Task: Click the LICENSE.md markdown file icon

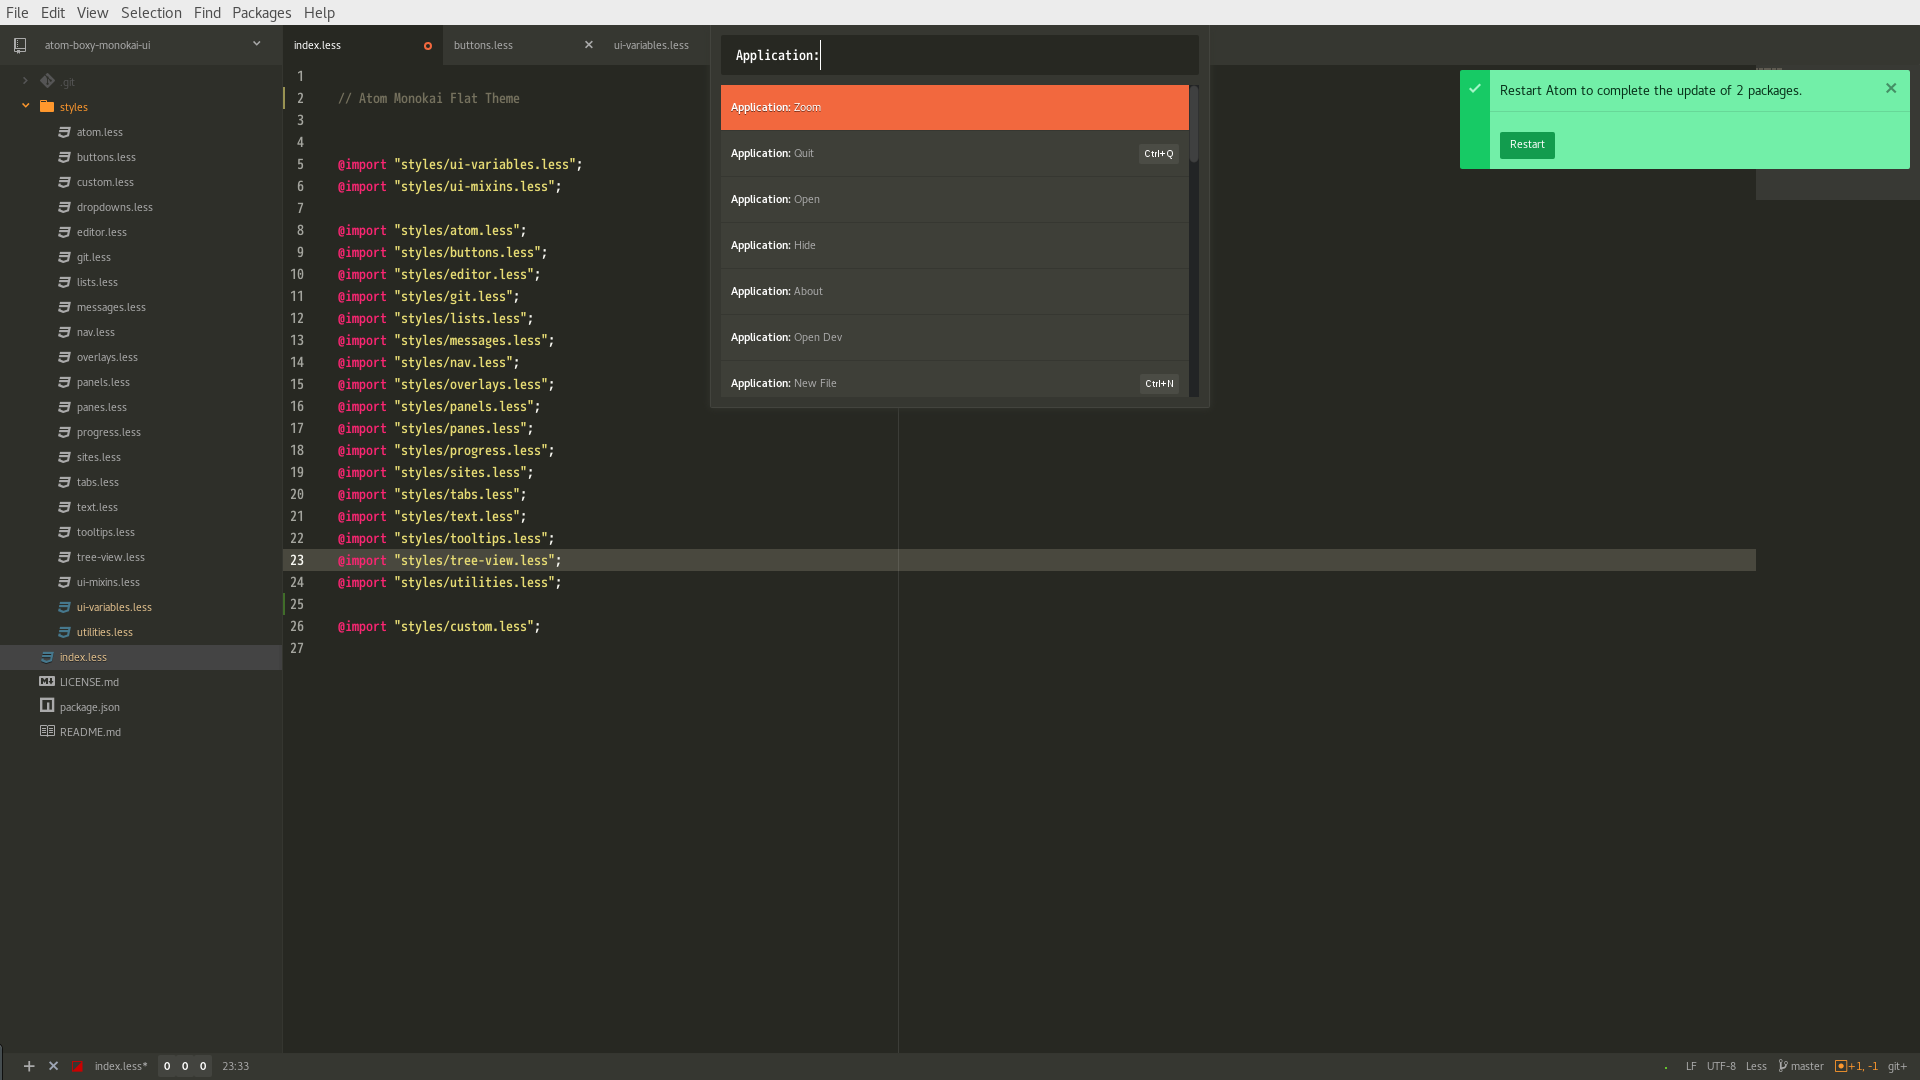Action: pyautogui.click(x=47, y=681)
